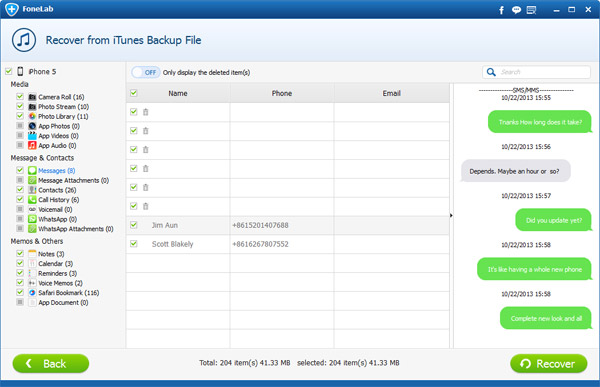Select the Voice Memos (2) category
Image resolution: width=600 pixels, height=387 pixels.
(60, 283)
